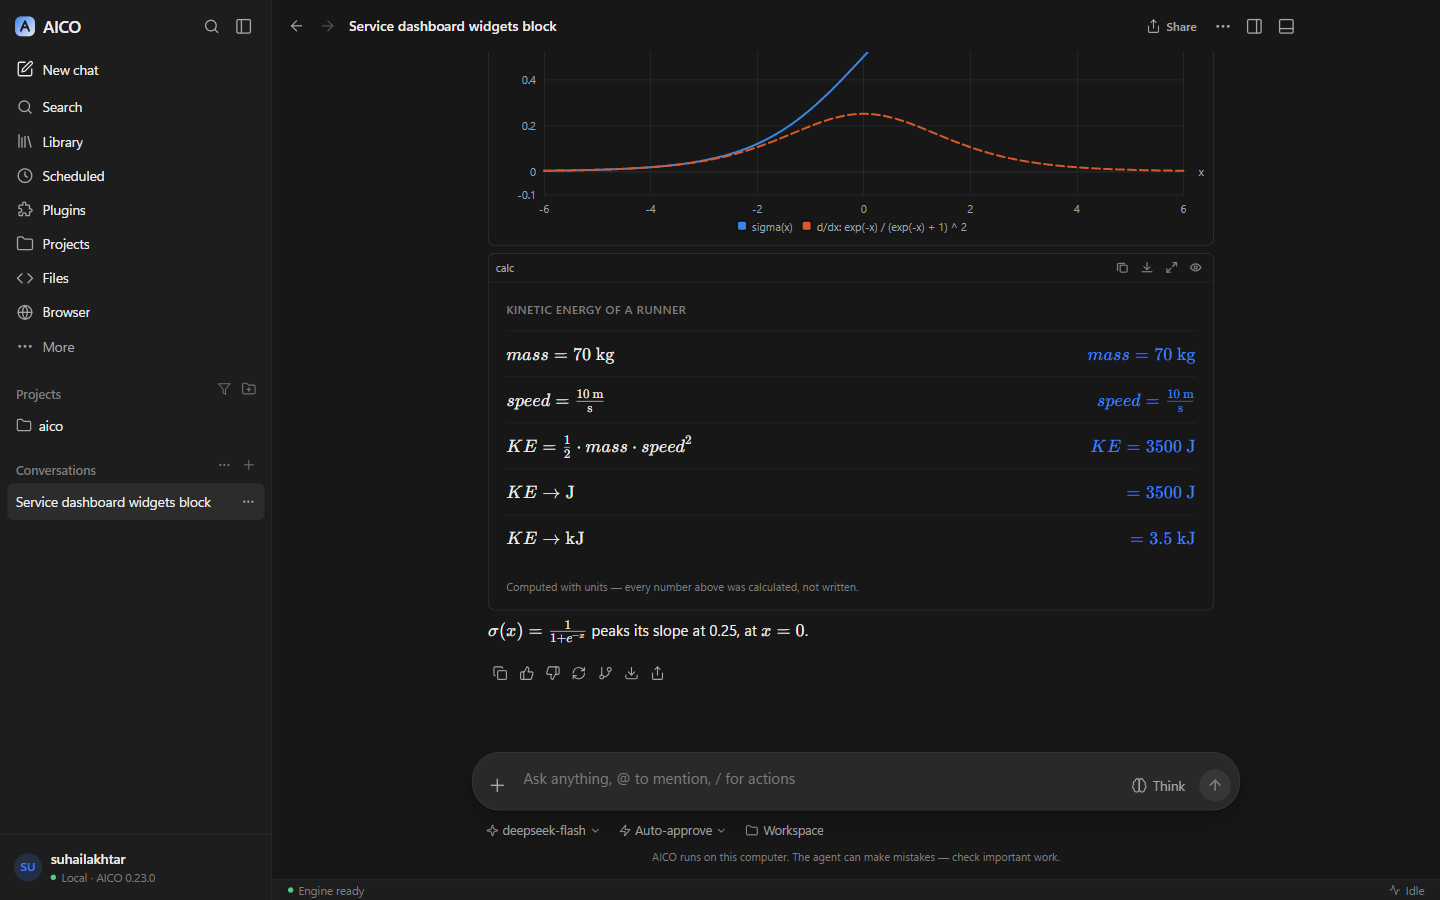Toggle the sigma(x) legend swatch

pos(742,226)
